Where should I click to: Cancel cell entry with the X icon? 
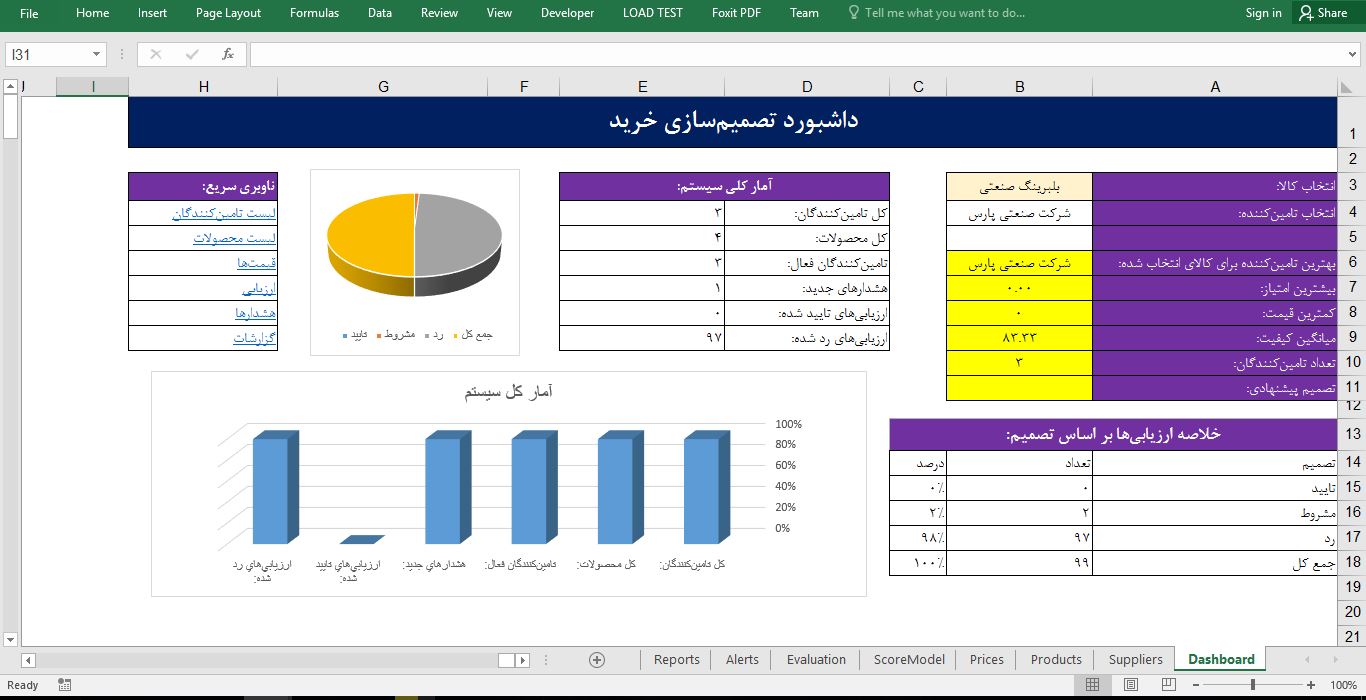[x=153, y=54]
